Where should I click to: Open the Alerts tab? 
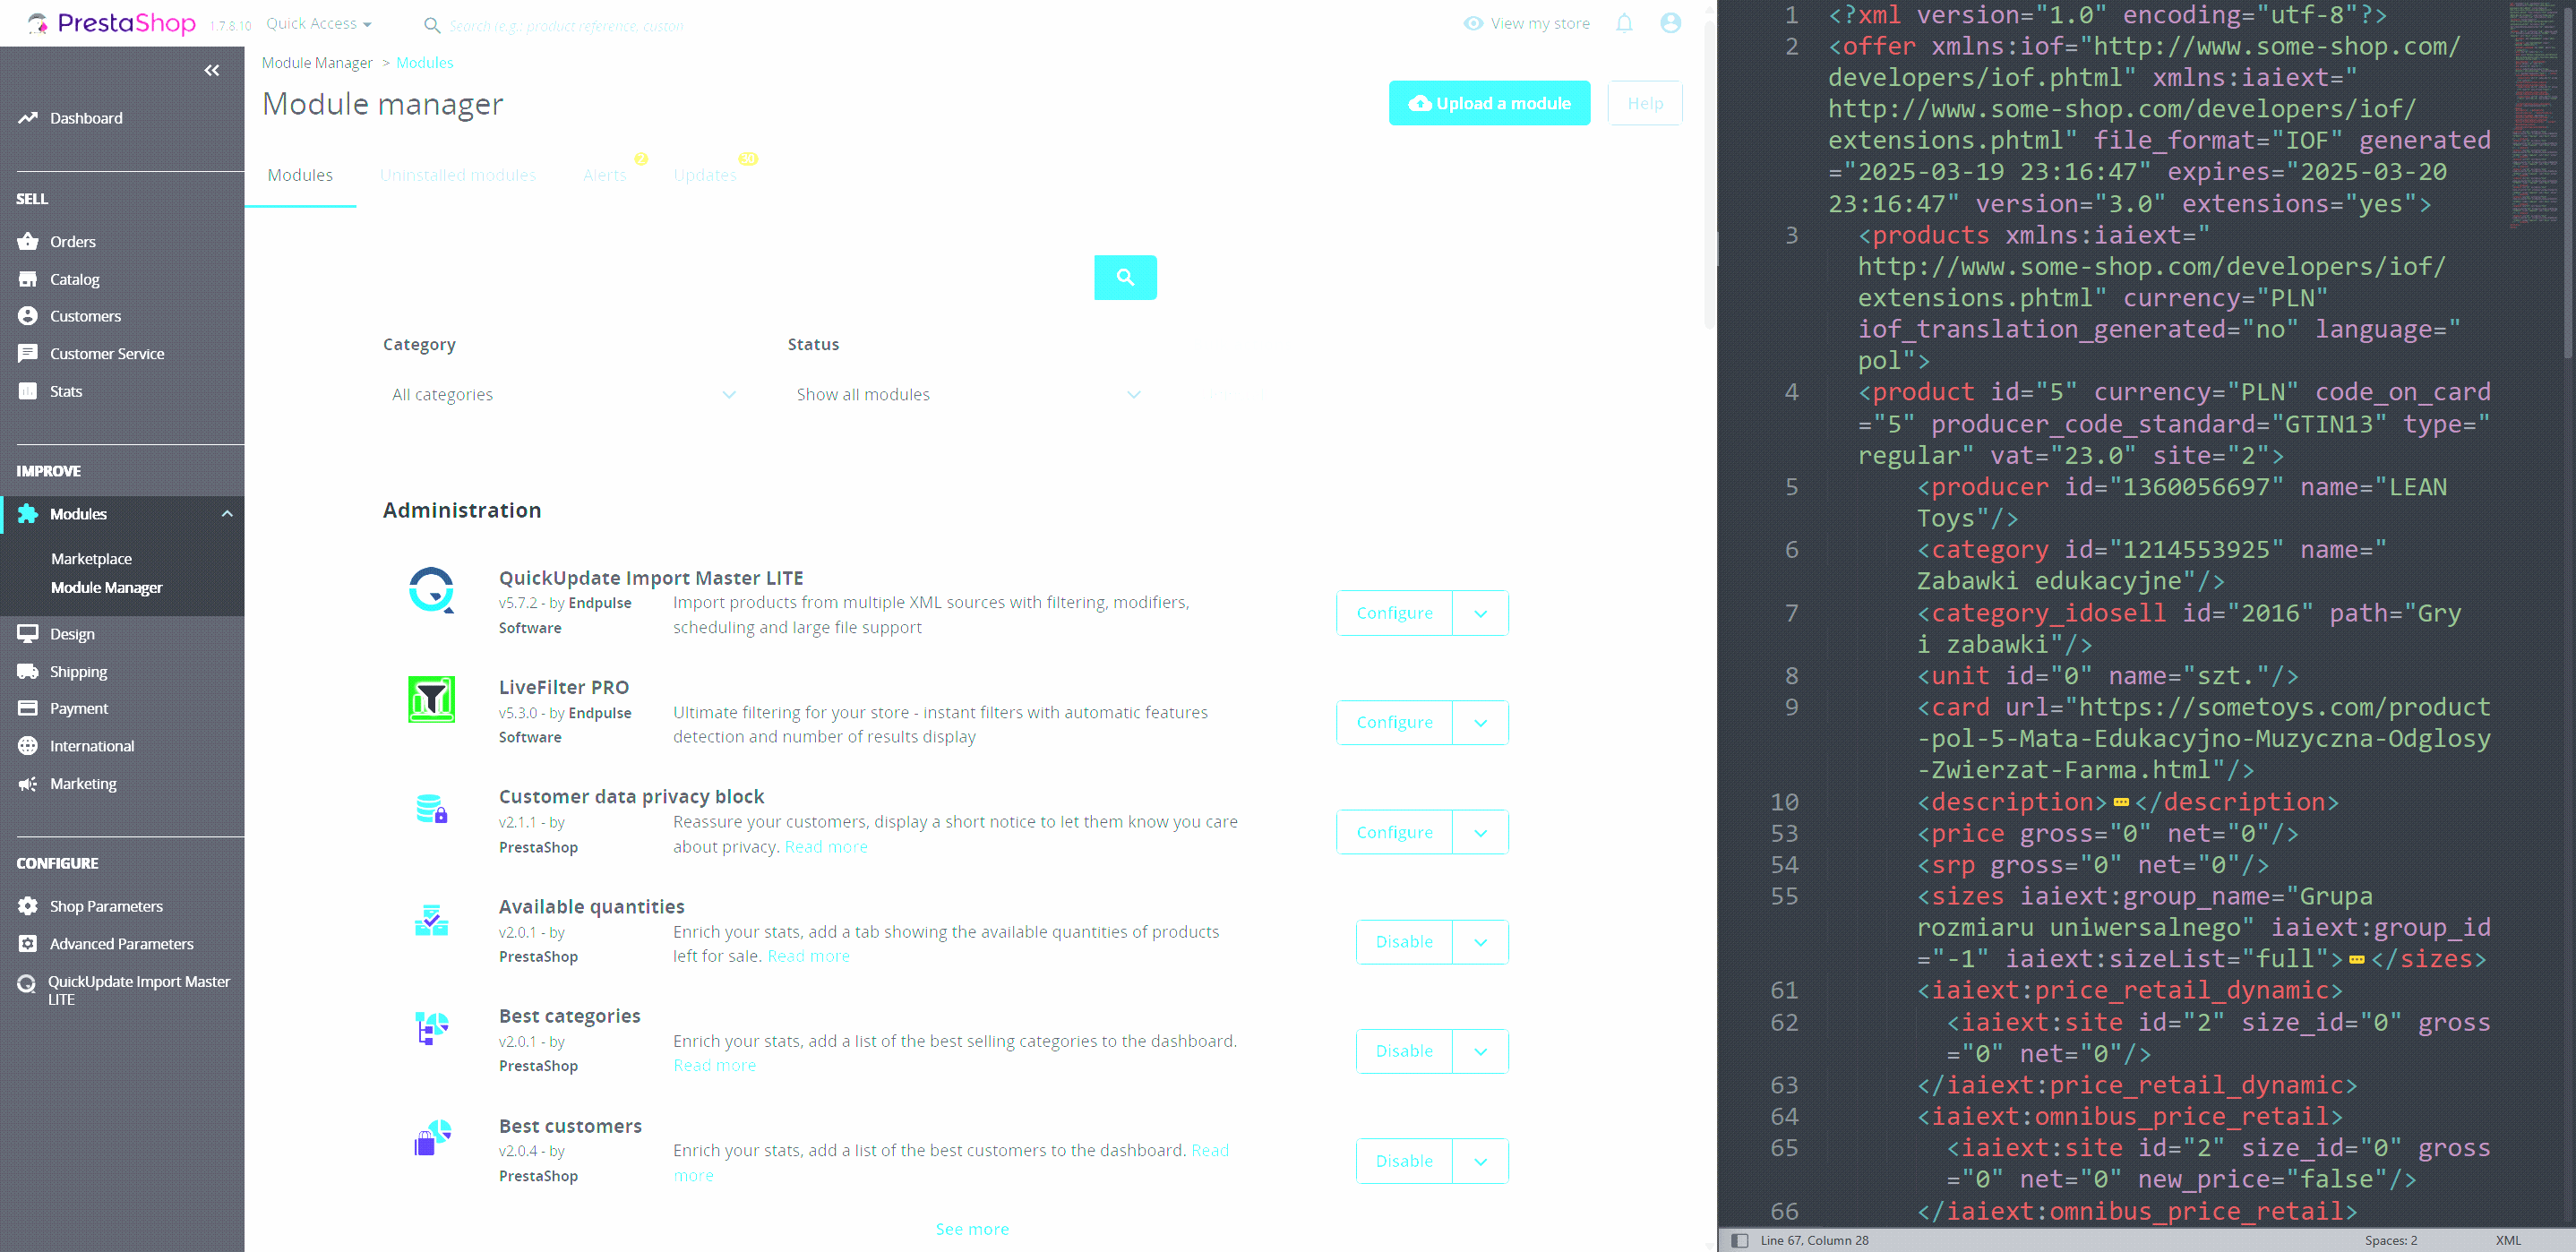[604, 174]
